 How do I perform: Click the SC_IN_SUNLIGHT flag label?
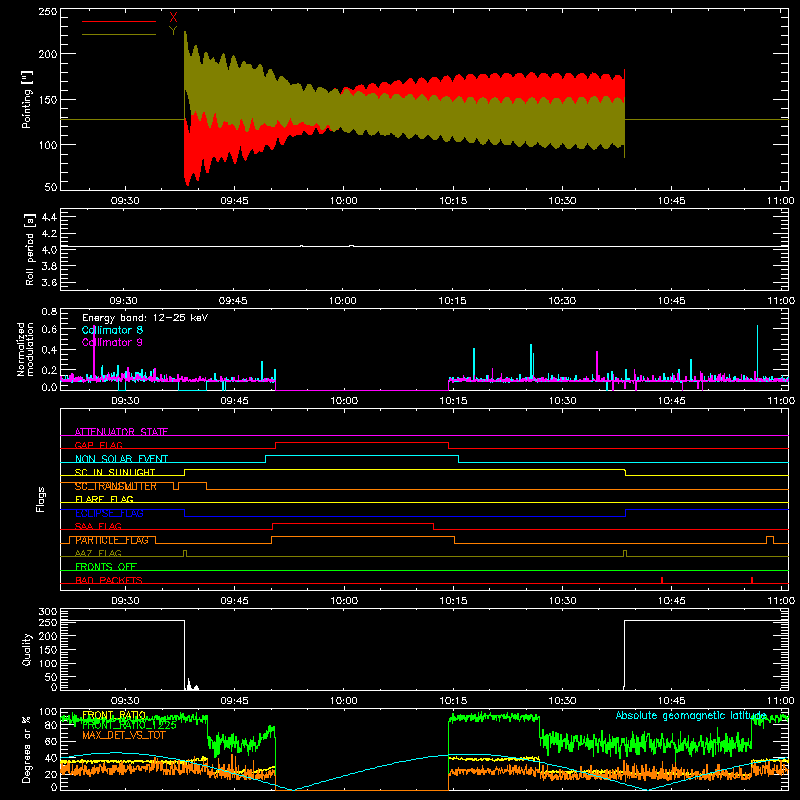[x=115, y=472]
